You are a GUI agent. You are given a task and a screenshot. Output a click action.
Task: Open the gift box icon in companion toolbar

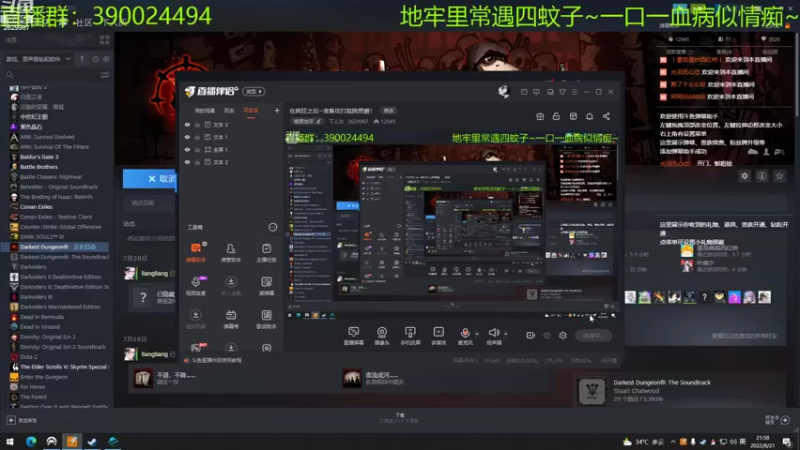(x=540, y=116)
